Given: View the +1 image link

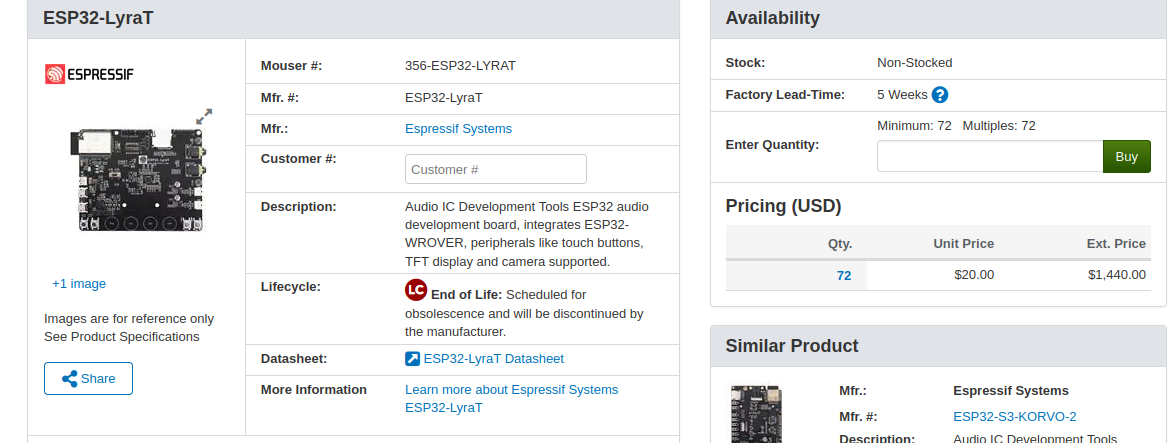Looking at the screenshot, I should point(79,284).
